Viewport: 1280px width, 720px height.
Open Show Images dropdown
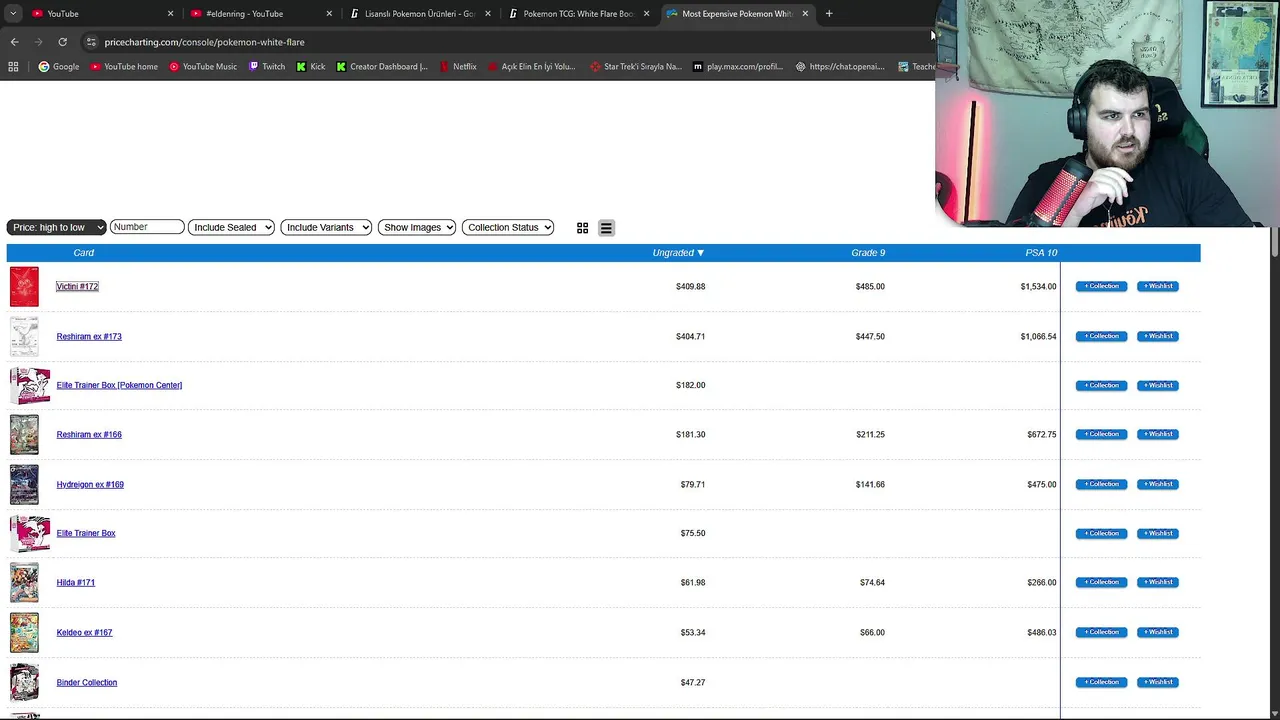pos(417,227)
